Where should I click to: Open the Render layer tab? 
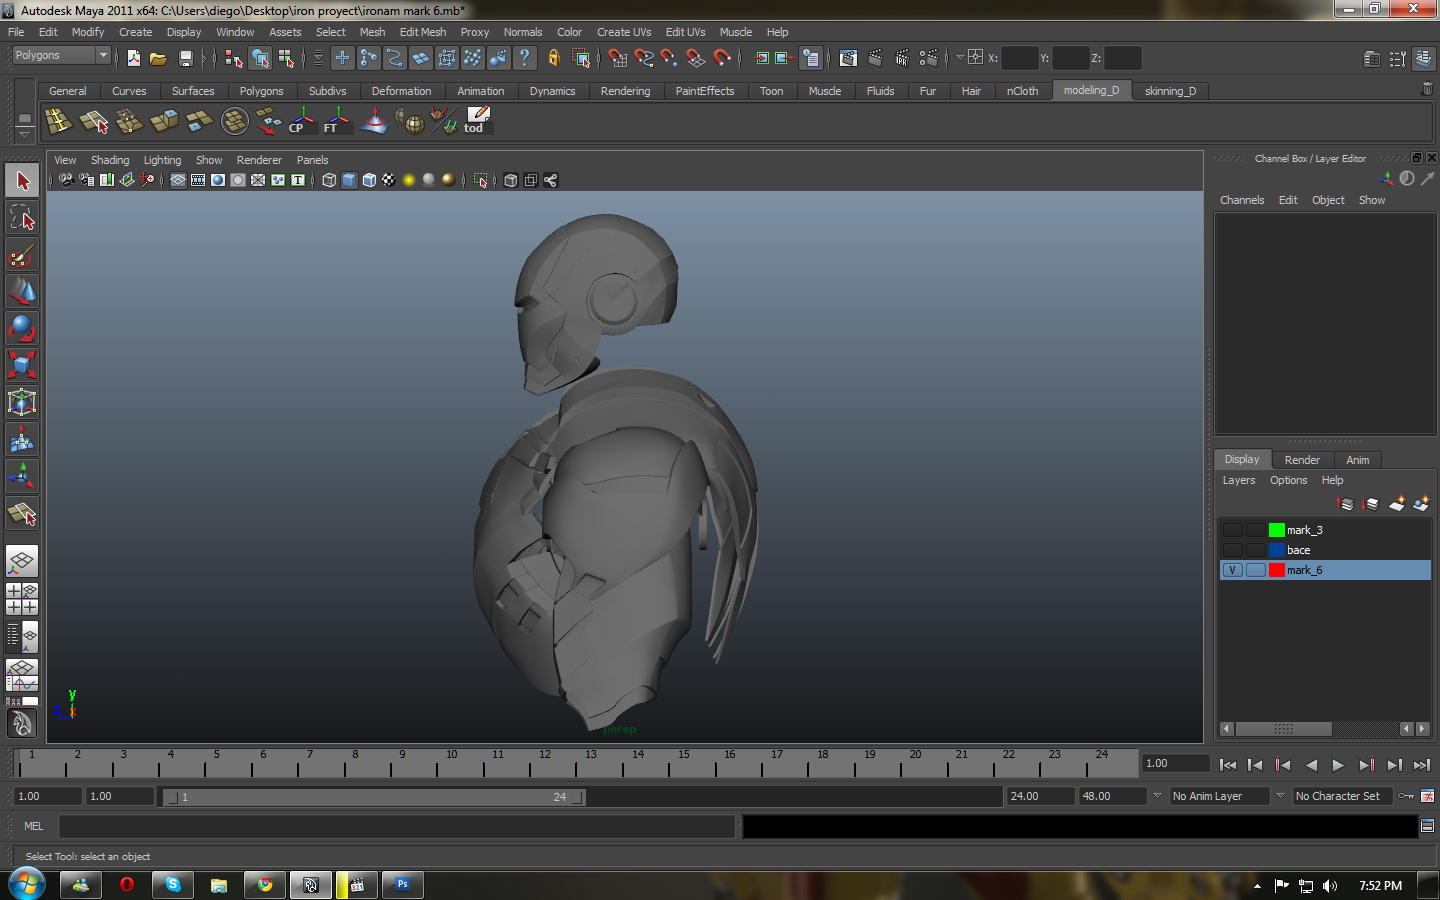1301,460
